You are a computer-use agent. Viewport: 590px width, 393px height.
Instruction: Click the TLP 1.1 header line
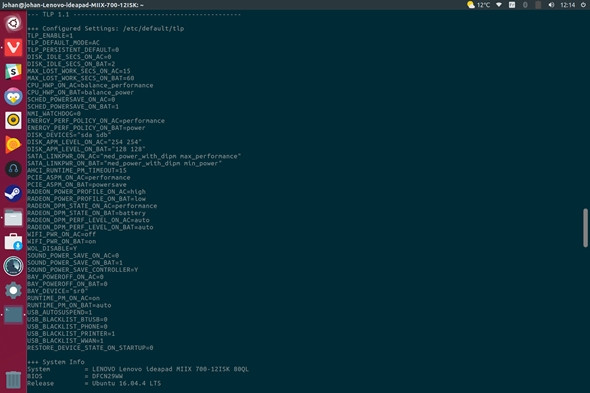134,14
